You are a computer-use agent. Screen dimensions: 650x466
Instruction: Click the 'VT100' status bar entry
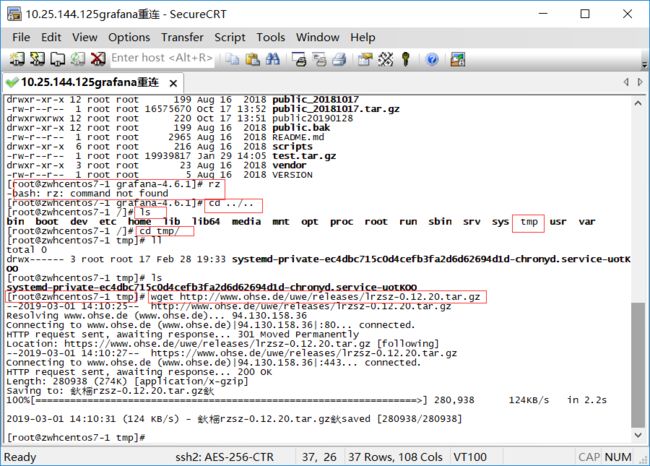470,457
